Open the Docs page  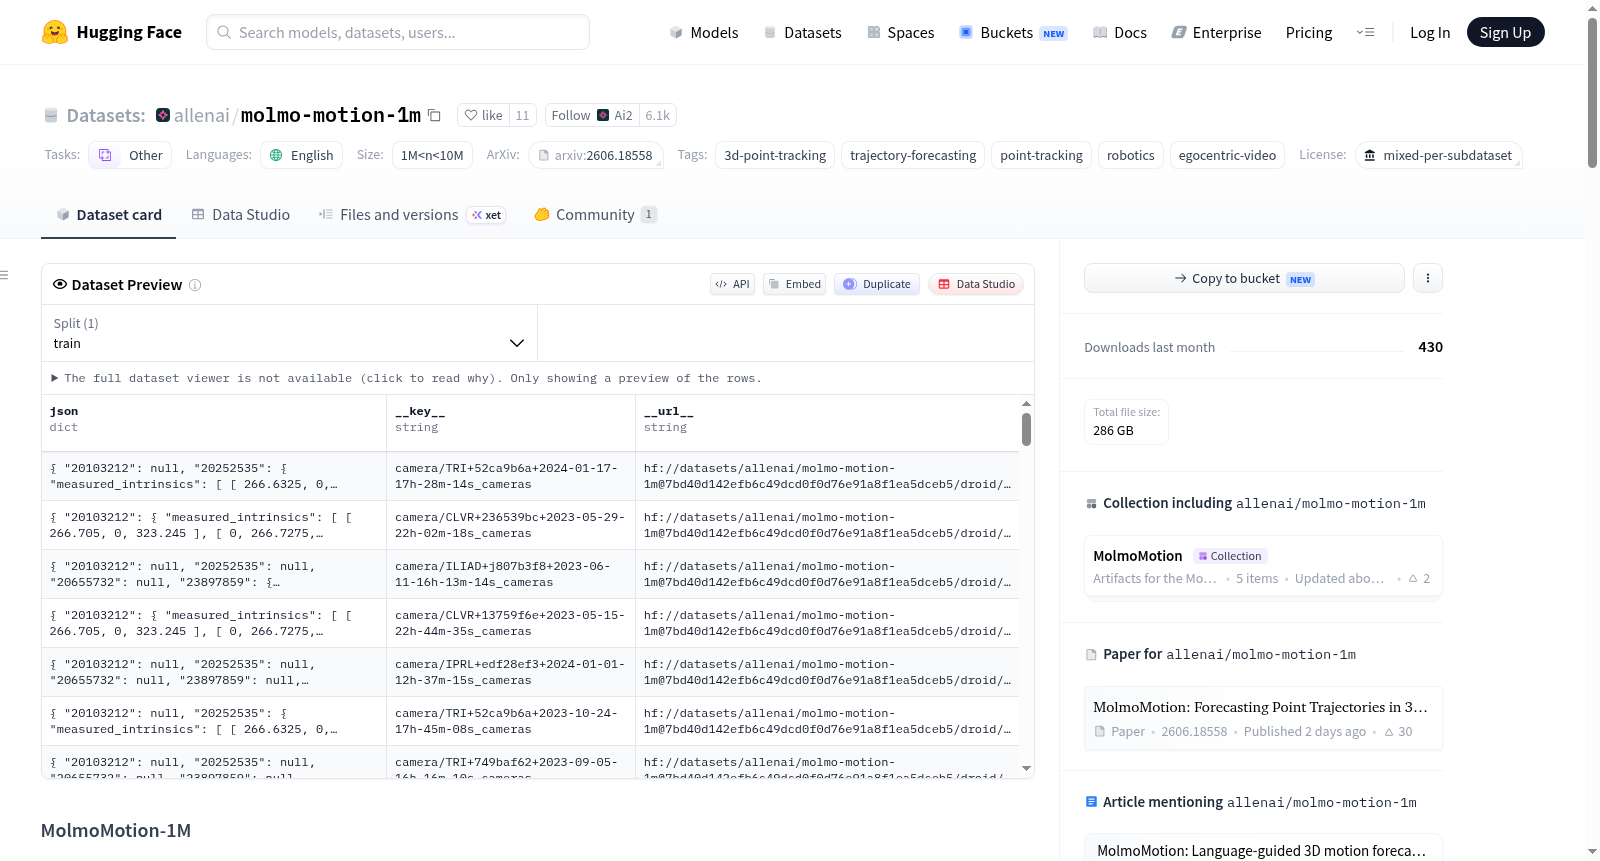(x=1119, y=32)
